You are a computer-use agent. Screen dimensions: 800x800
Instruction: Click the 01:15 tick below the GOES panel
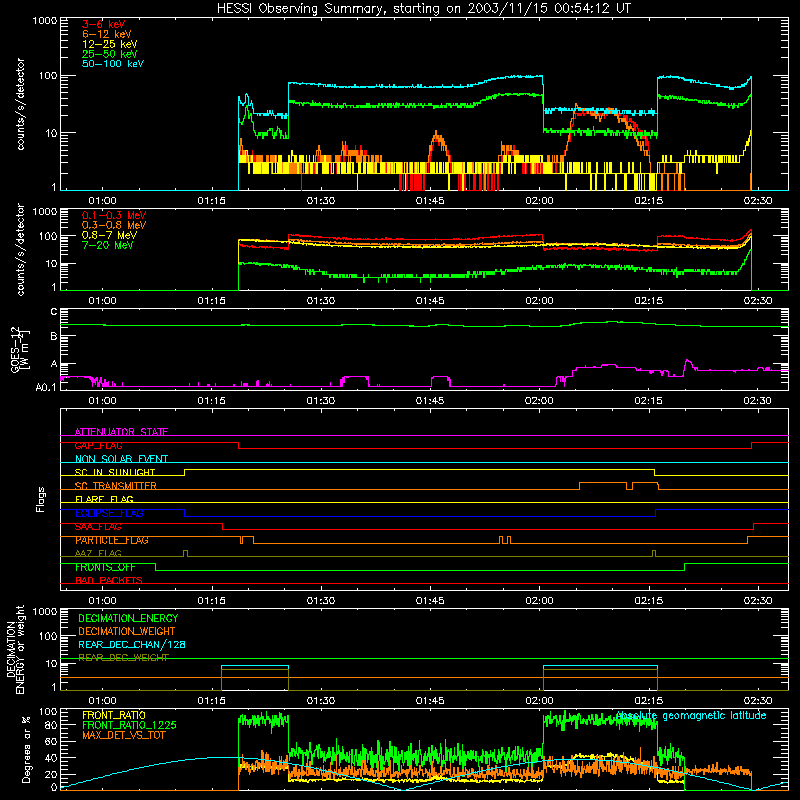tap(211, 401)
